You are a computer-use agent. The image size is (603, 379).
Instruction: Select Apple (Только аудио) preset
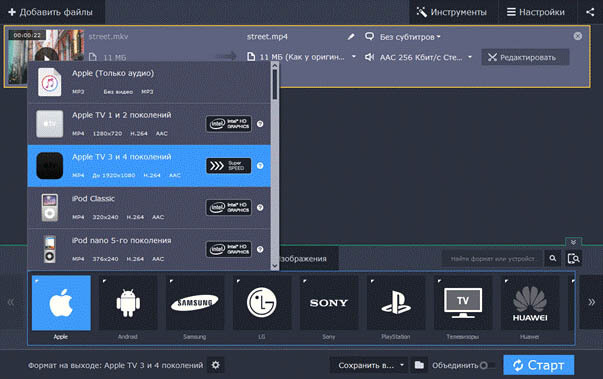(x=149, y=82)
